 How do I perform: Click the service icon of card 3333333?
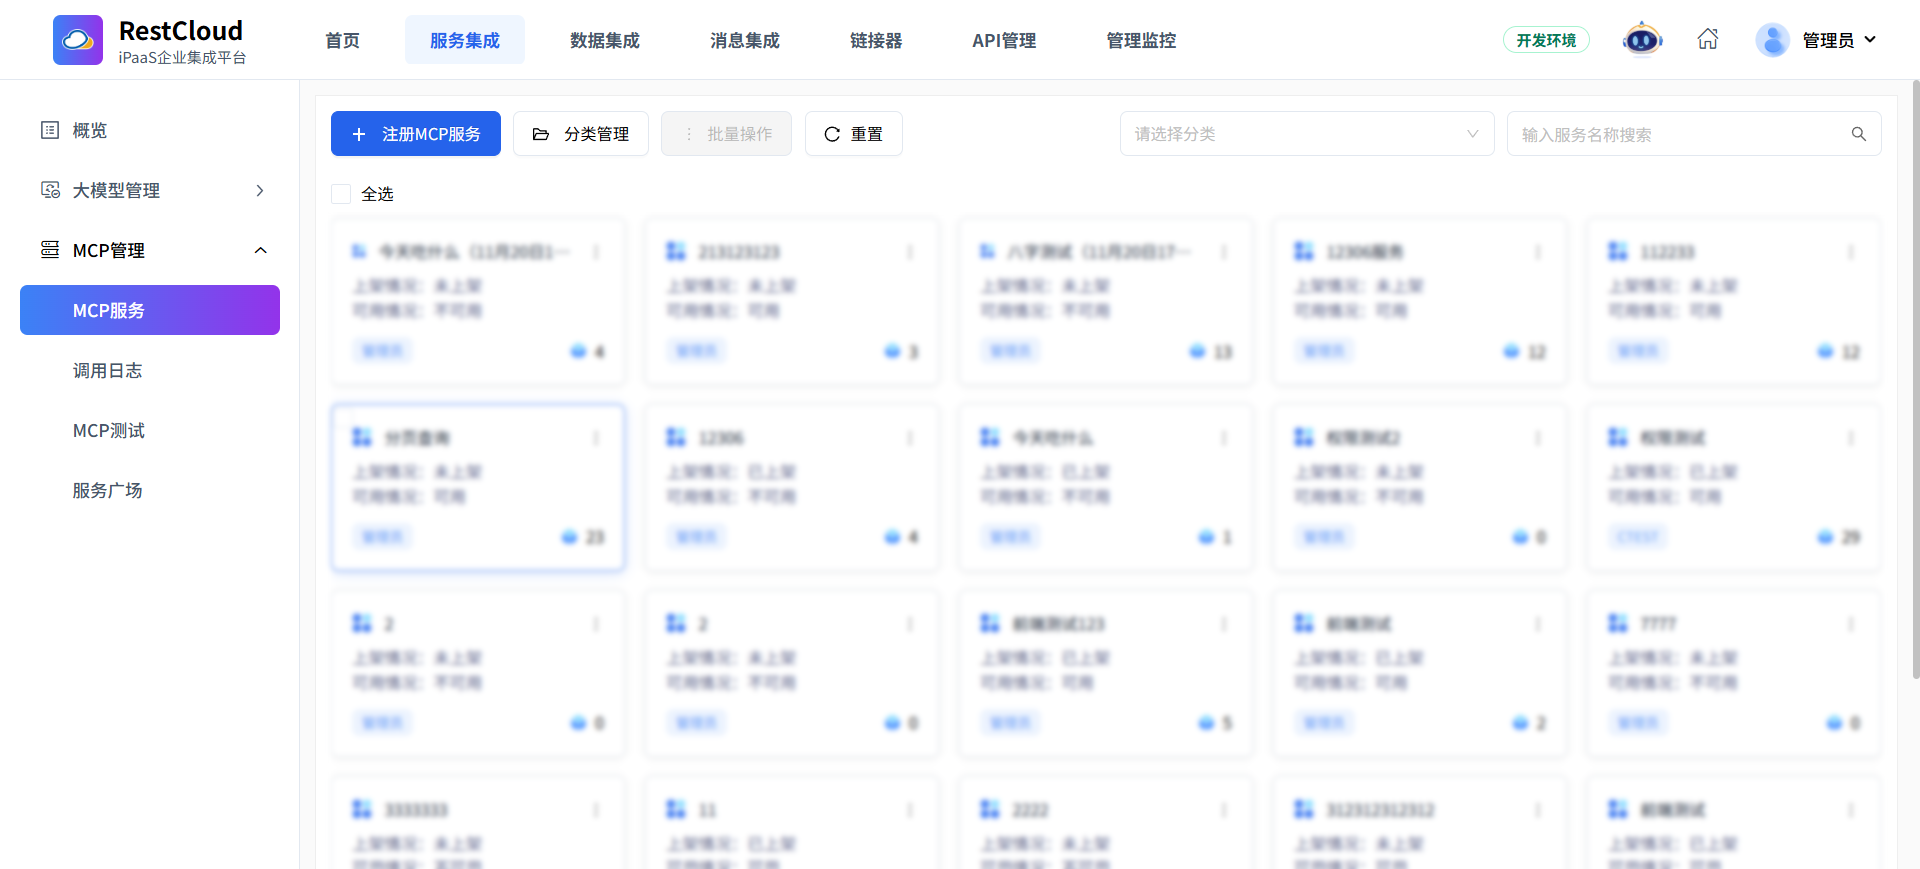pos(362,809)
